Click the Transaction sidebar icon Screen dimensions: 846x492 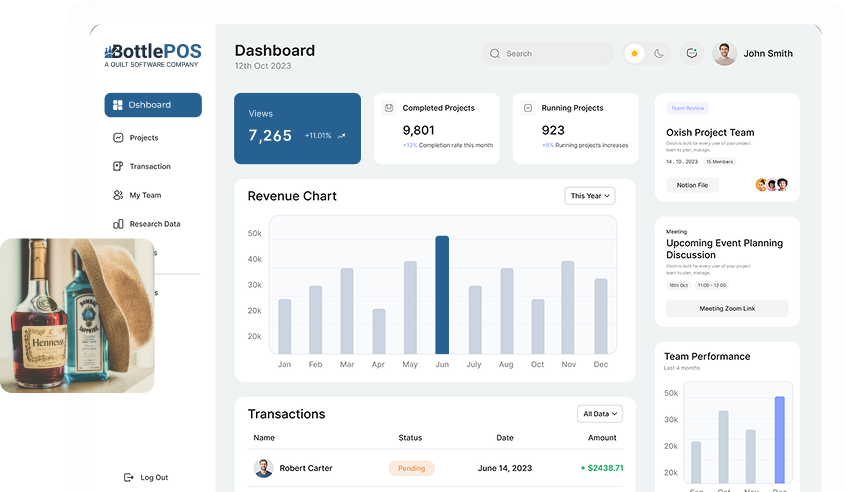(118, 167)
